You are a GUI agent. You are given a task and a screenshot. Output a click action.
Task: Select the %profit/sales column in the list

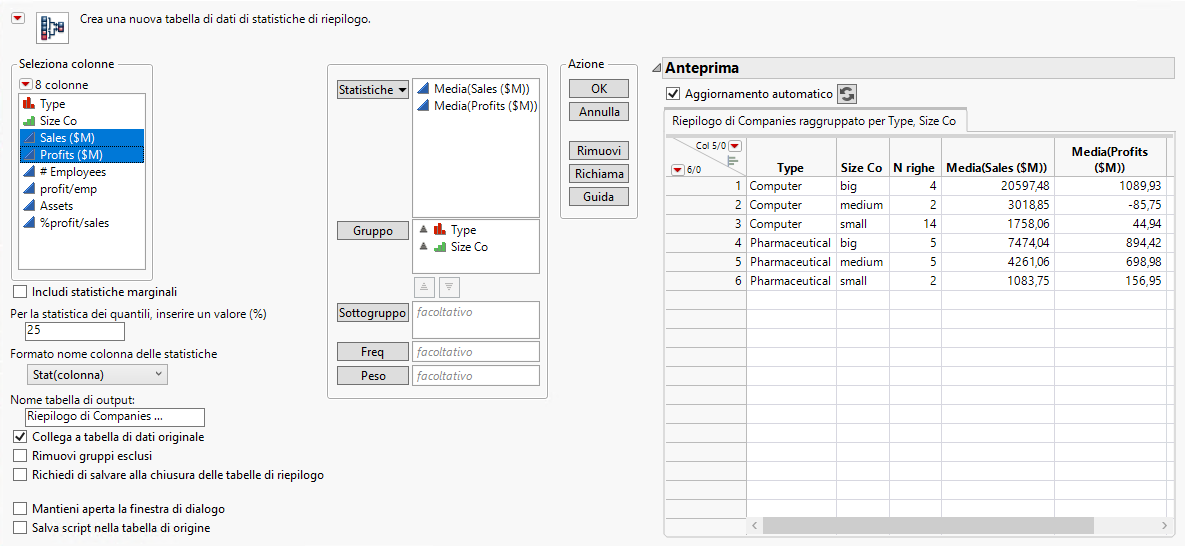(82, 222)
